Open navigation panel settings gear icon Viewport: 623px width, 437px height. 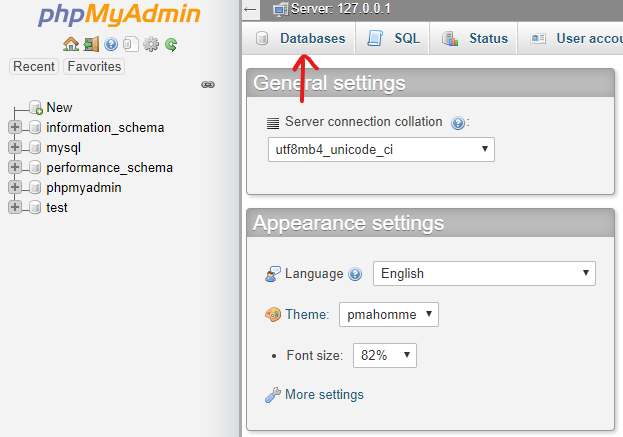click(x=151, y=44)
